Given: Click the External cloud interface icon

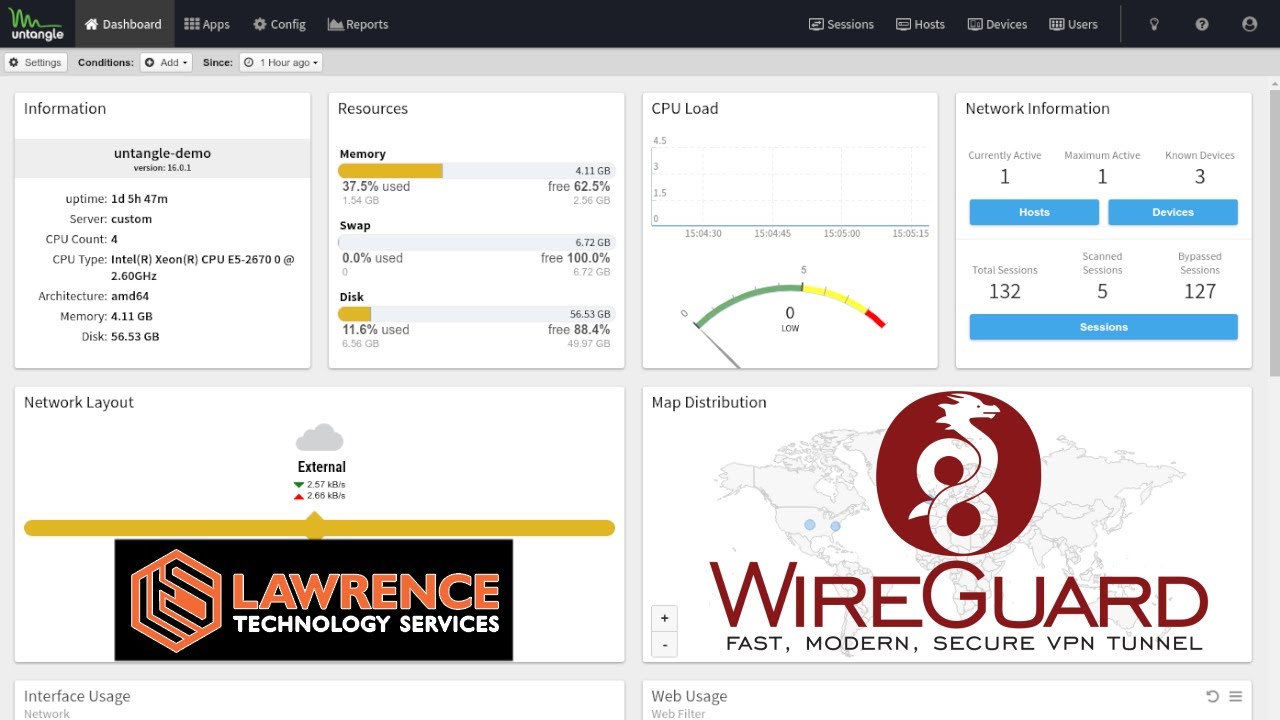Looking at the screenshot, I should (x=320, y=438).
